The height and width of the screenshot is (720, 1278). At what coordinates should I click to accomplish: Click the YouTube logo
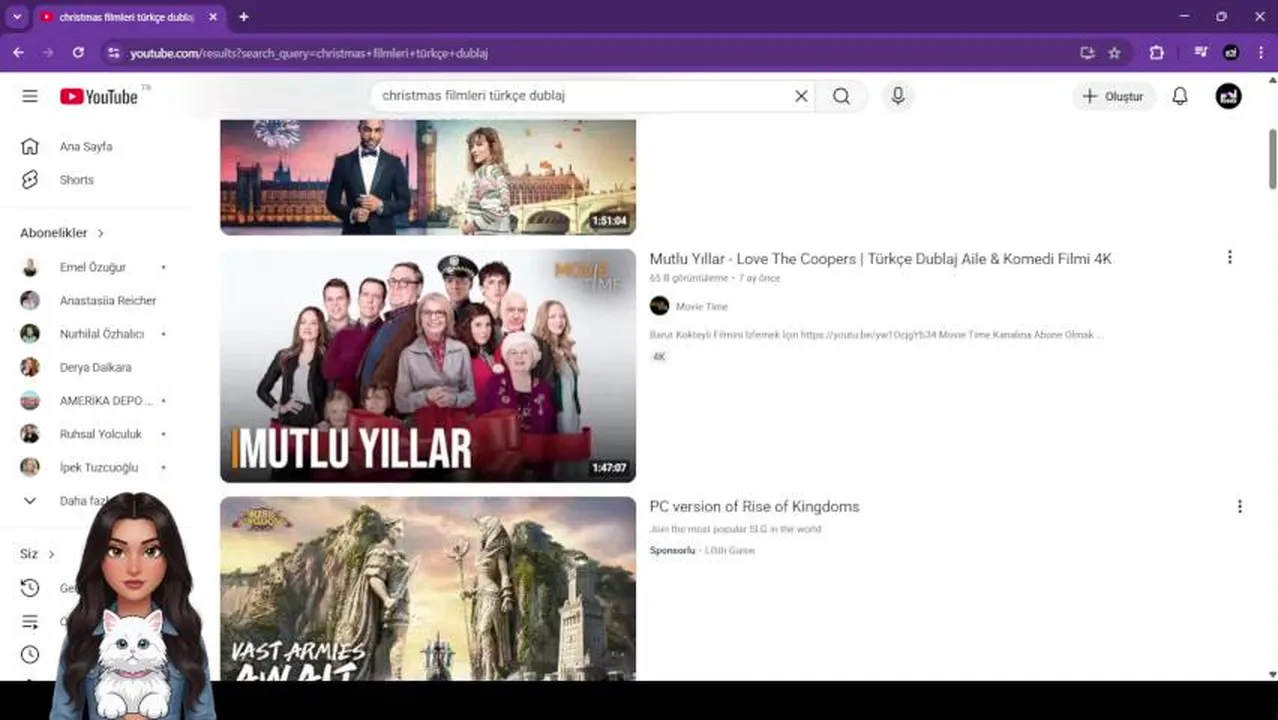click(x=99, y=96)
